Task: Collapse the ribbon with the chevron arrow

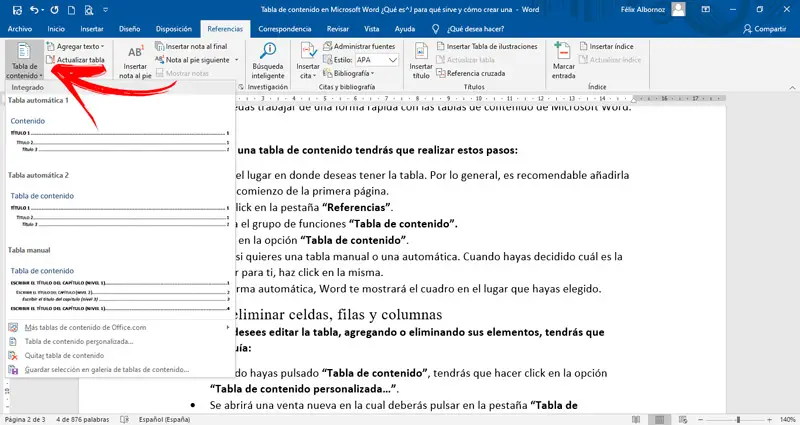Action: (x=792, y=88)
